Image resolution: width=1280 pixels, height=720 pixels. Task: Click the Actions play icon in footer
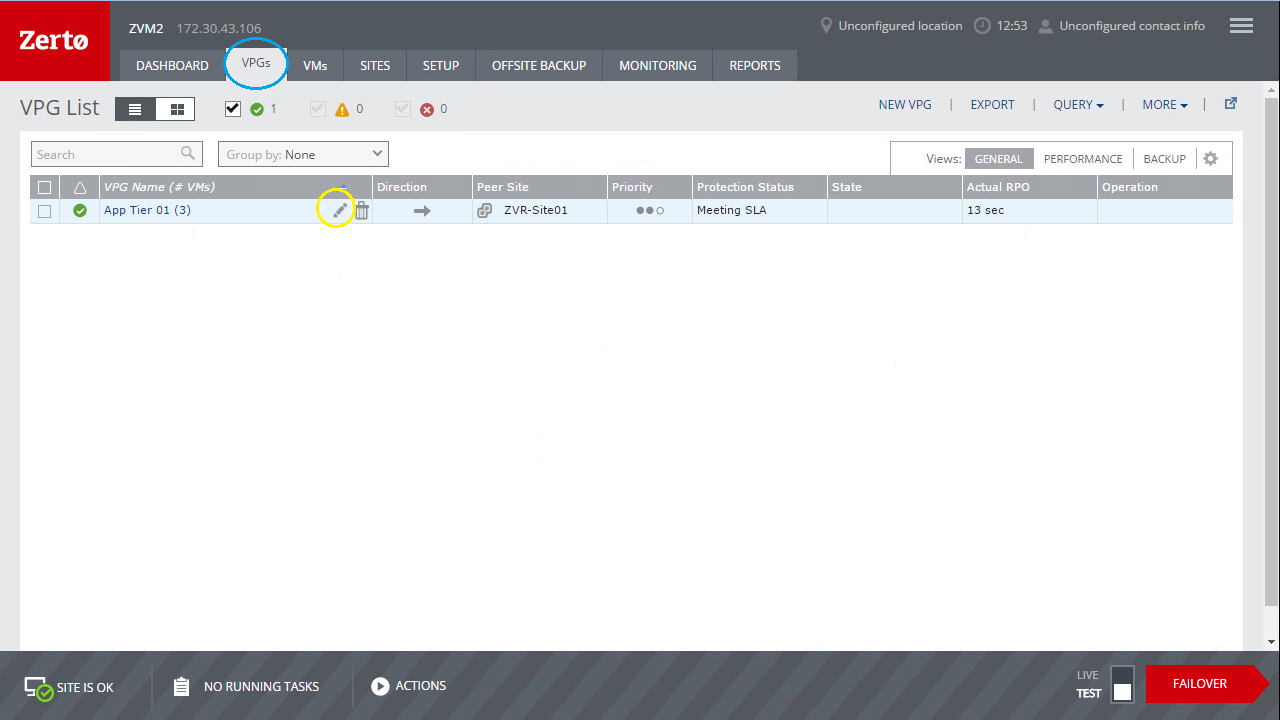point(380,686)
